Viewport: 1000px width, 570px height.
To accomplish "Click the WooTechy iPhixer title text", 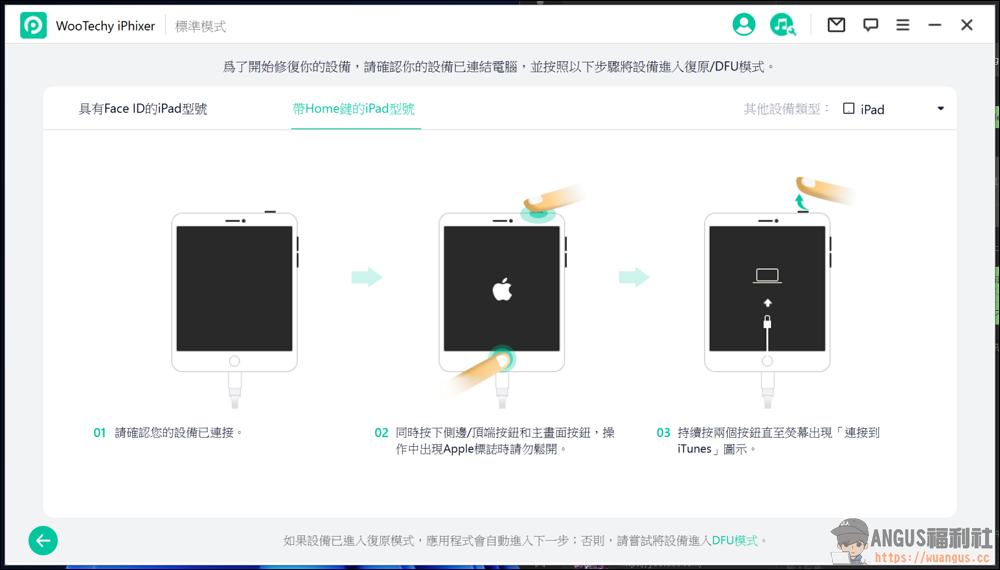I will pos(105,26).
